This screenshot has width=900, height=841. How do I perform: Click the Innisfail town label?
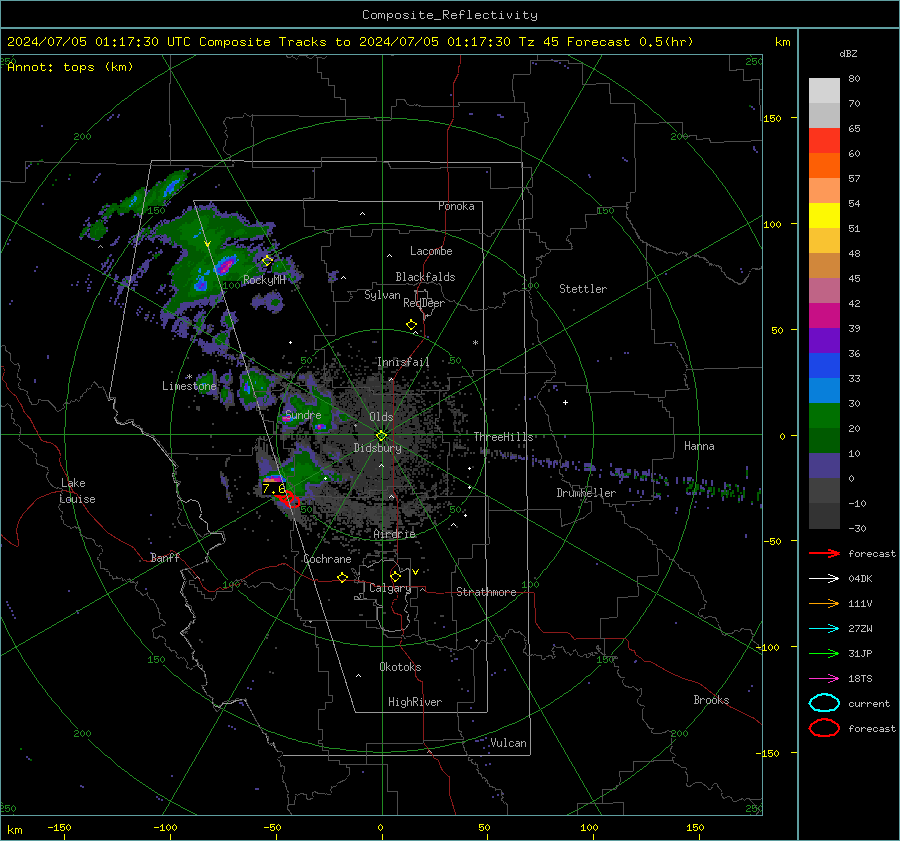[x=403, y=362]
